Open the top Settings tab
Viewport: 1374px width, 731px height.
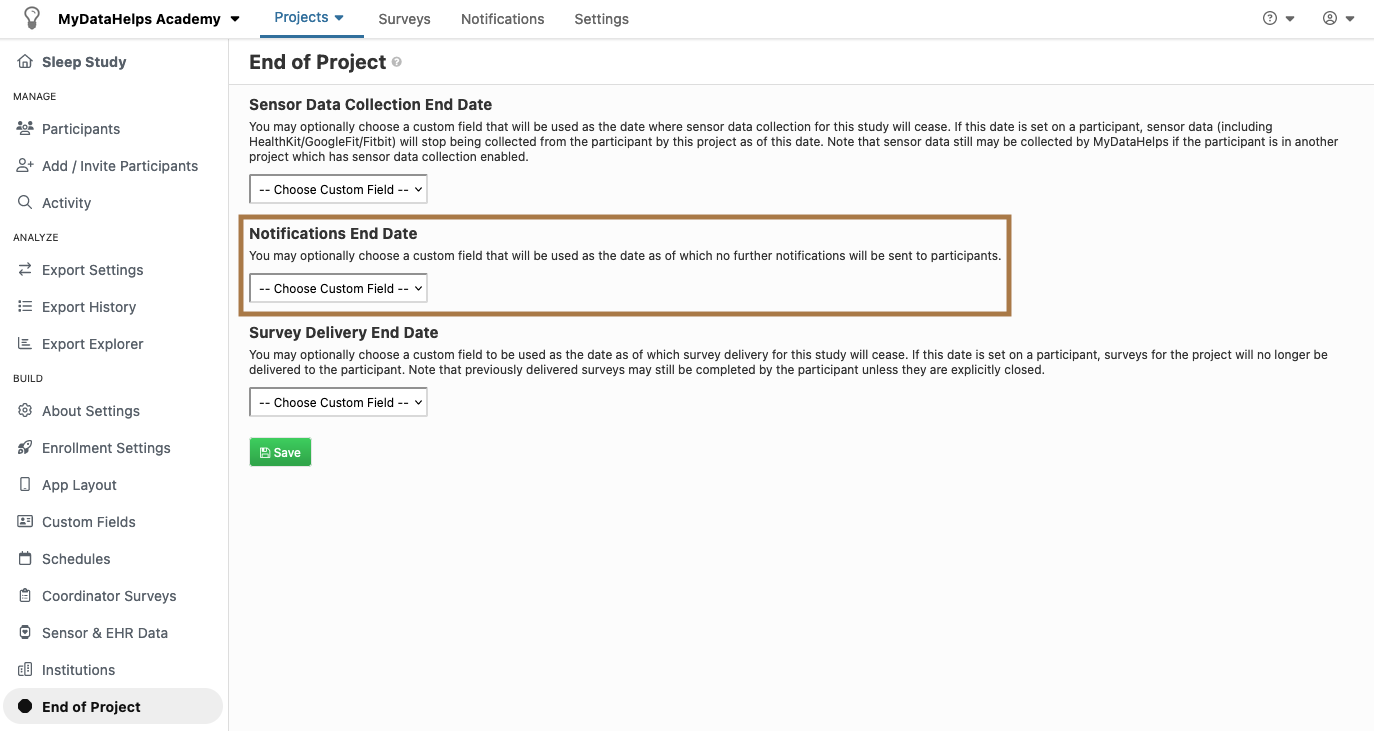(601, 19)
